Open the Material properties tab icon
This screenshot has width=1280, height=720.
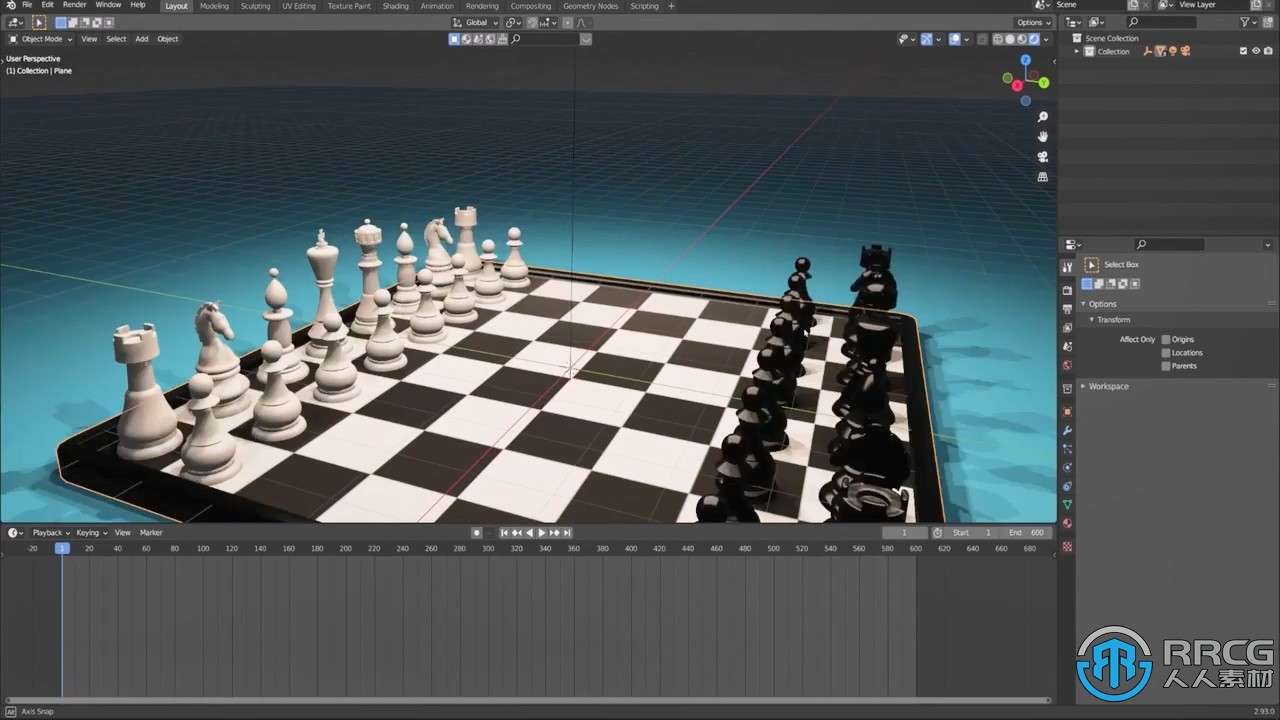1067,523
